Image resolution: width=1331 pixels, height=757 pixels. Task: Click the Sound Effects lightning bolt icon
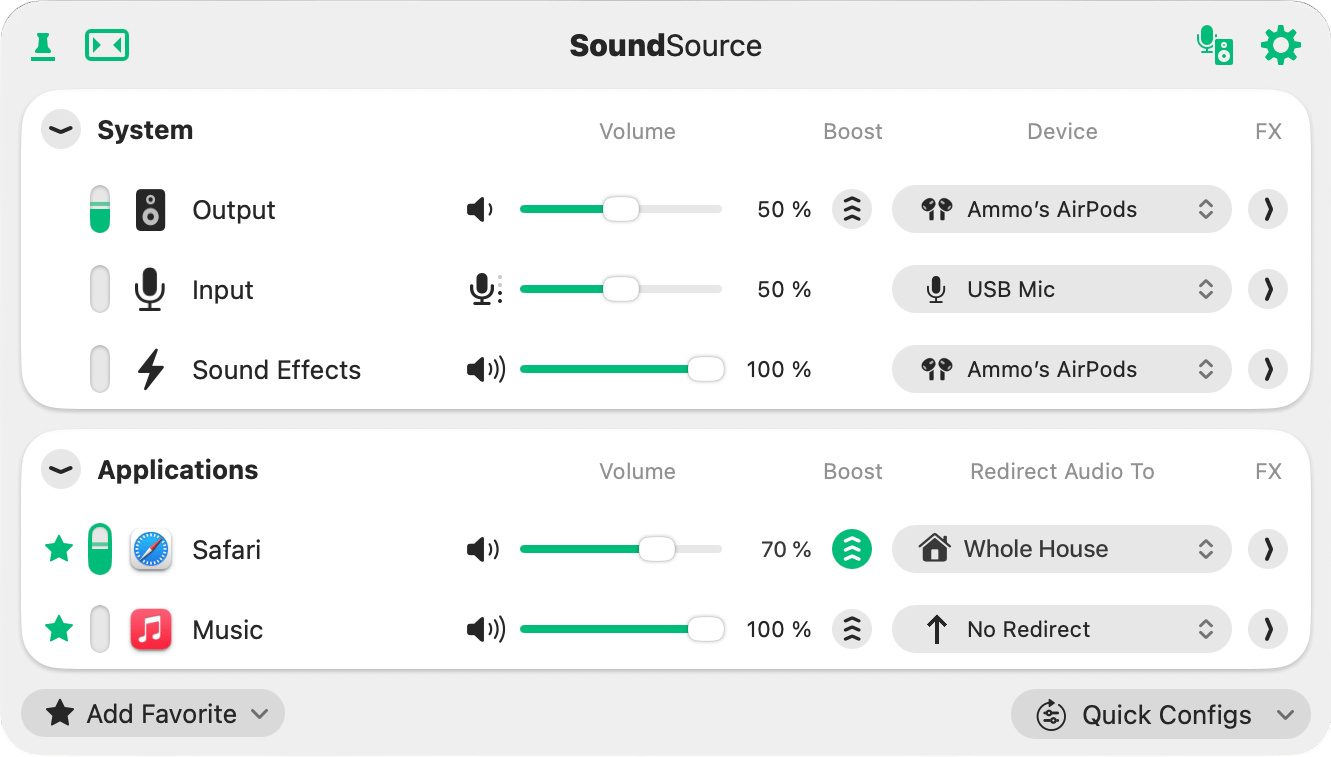tap(150, 370)
